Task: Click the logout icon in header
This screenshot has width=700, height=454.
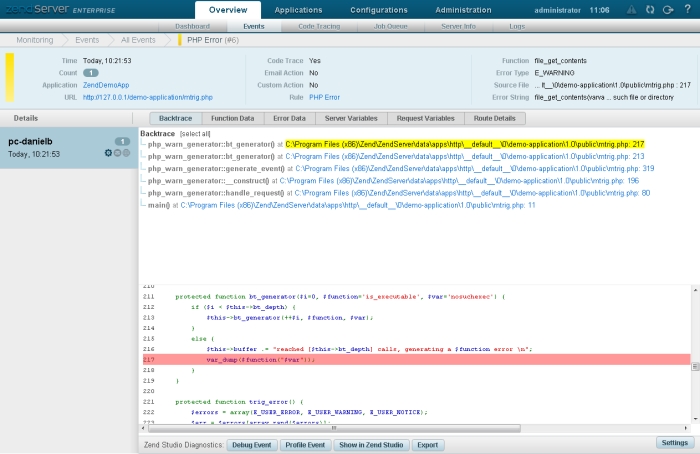Action: 666,10
